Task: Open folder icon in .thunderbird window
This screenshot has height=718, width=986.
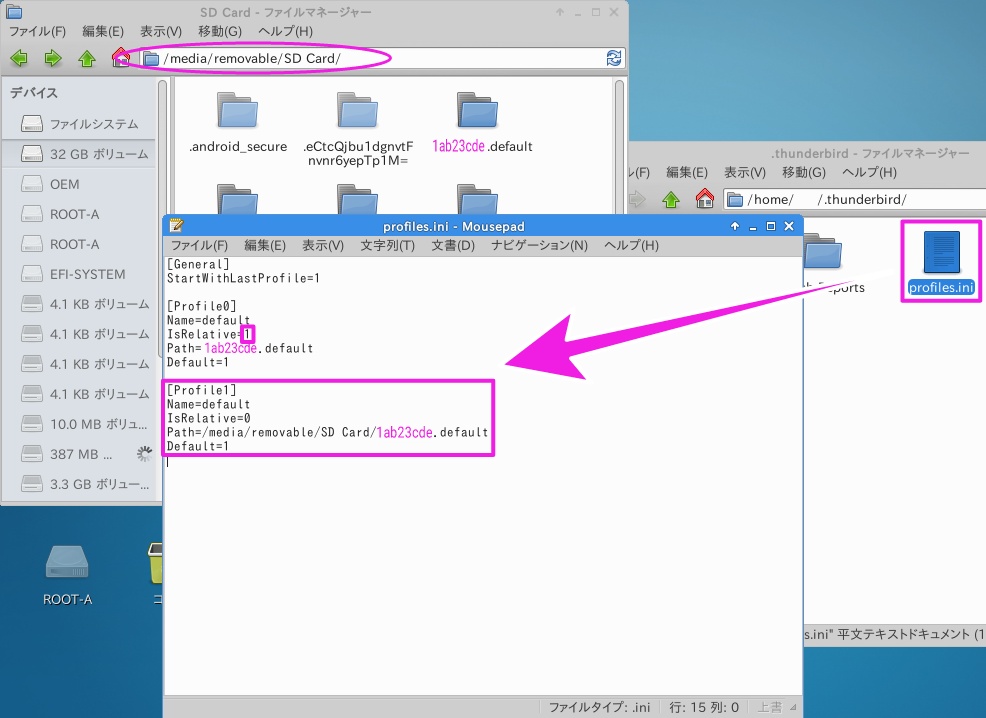Action: (823, 251)
